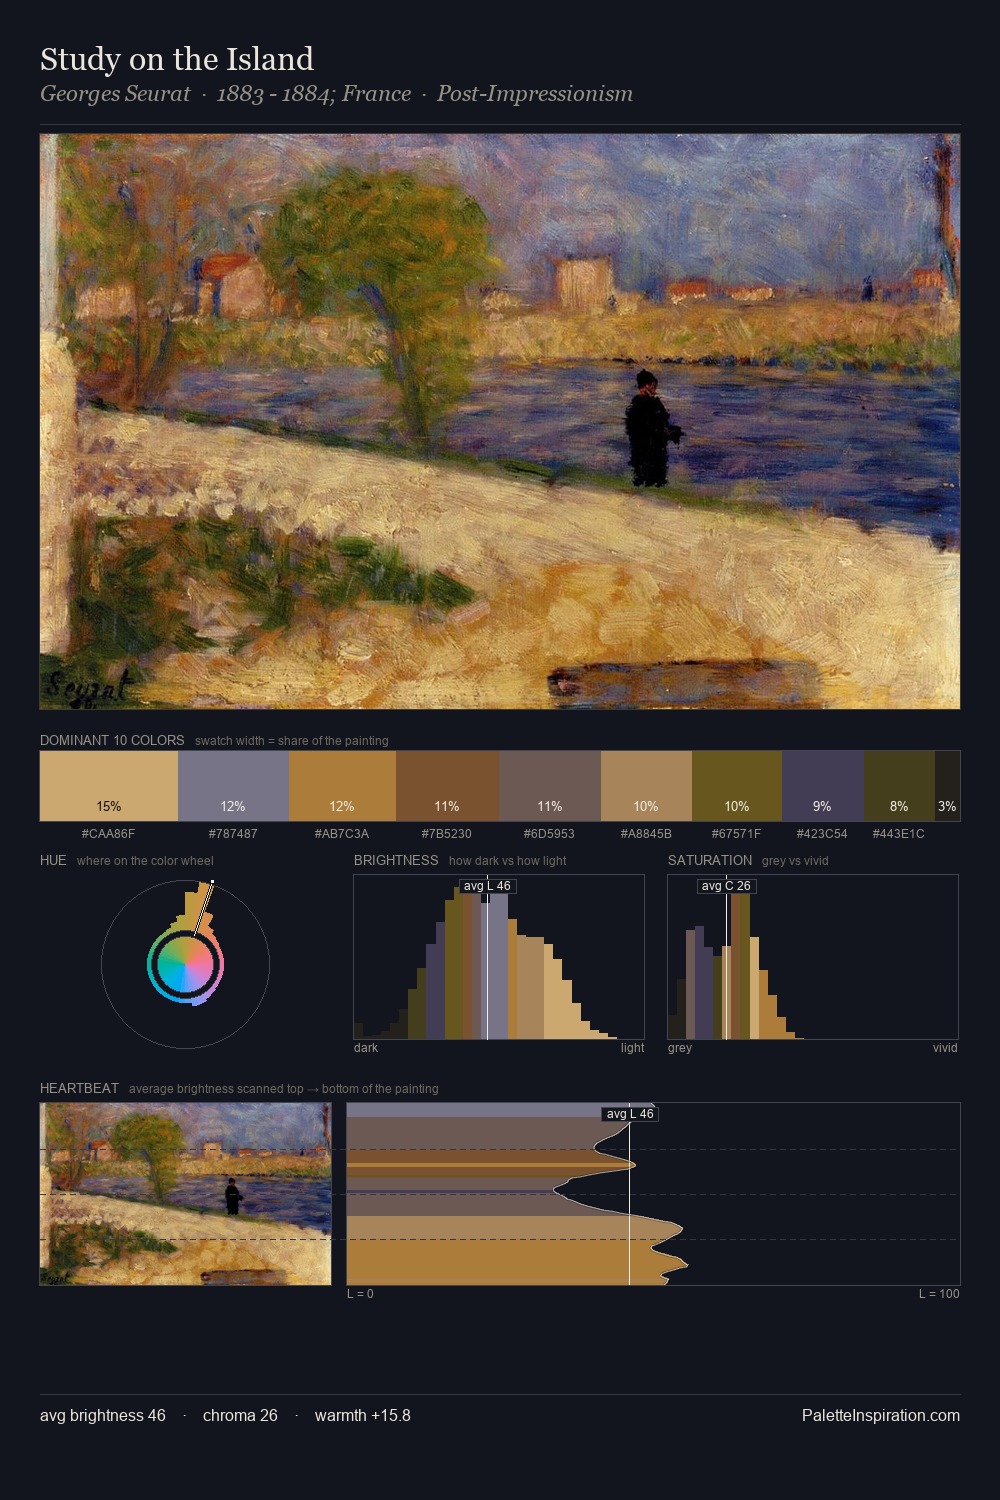
Task: Click the 'vivid' saturation axis label
Action: [945, 1048]
